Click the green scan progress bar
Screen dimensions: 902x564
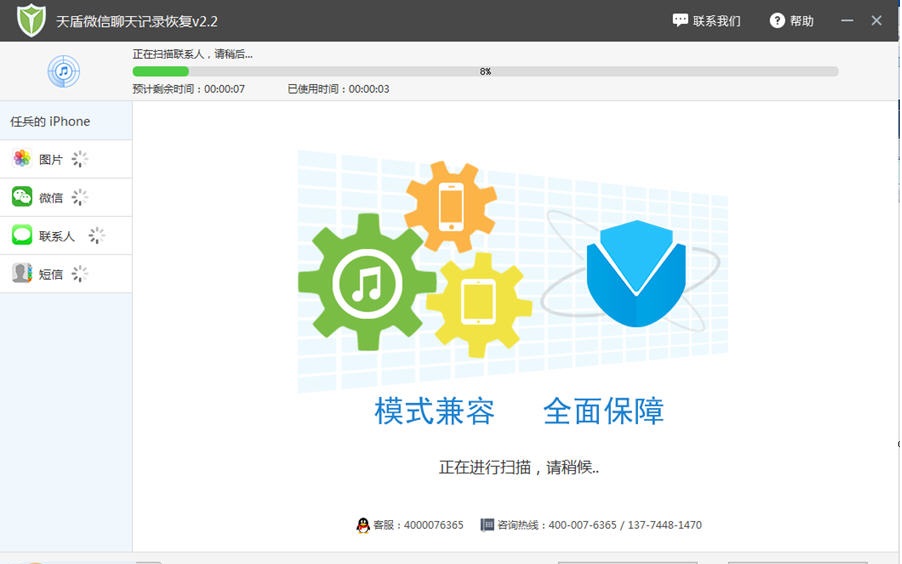point(485,71)
